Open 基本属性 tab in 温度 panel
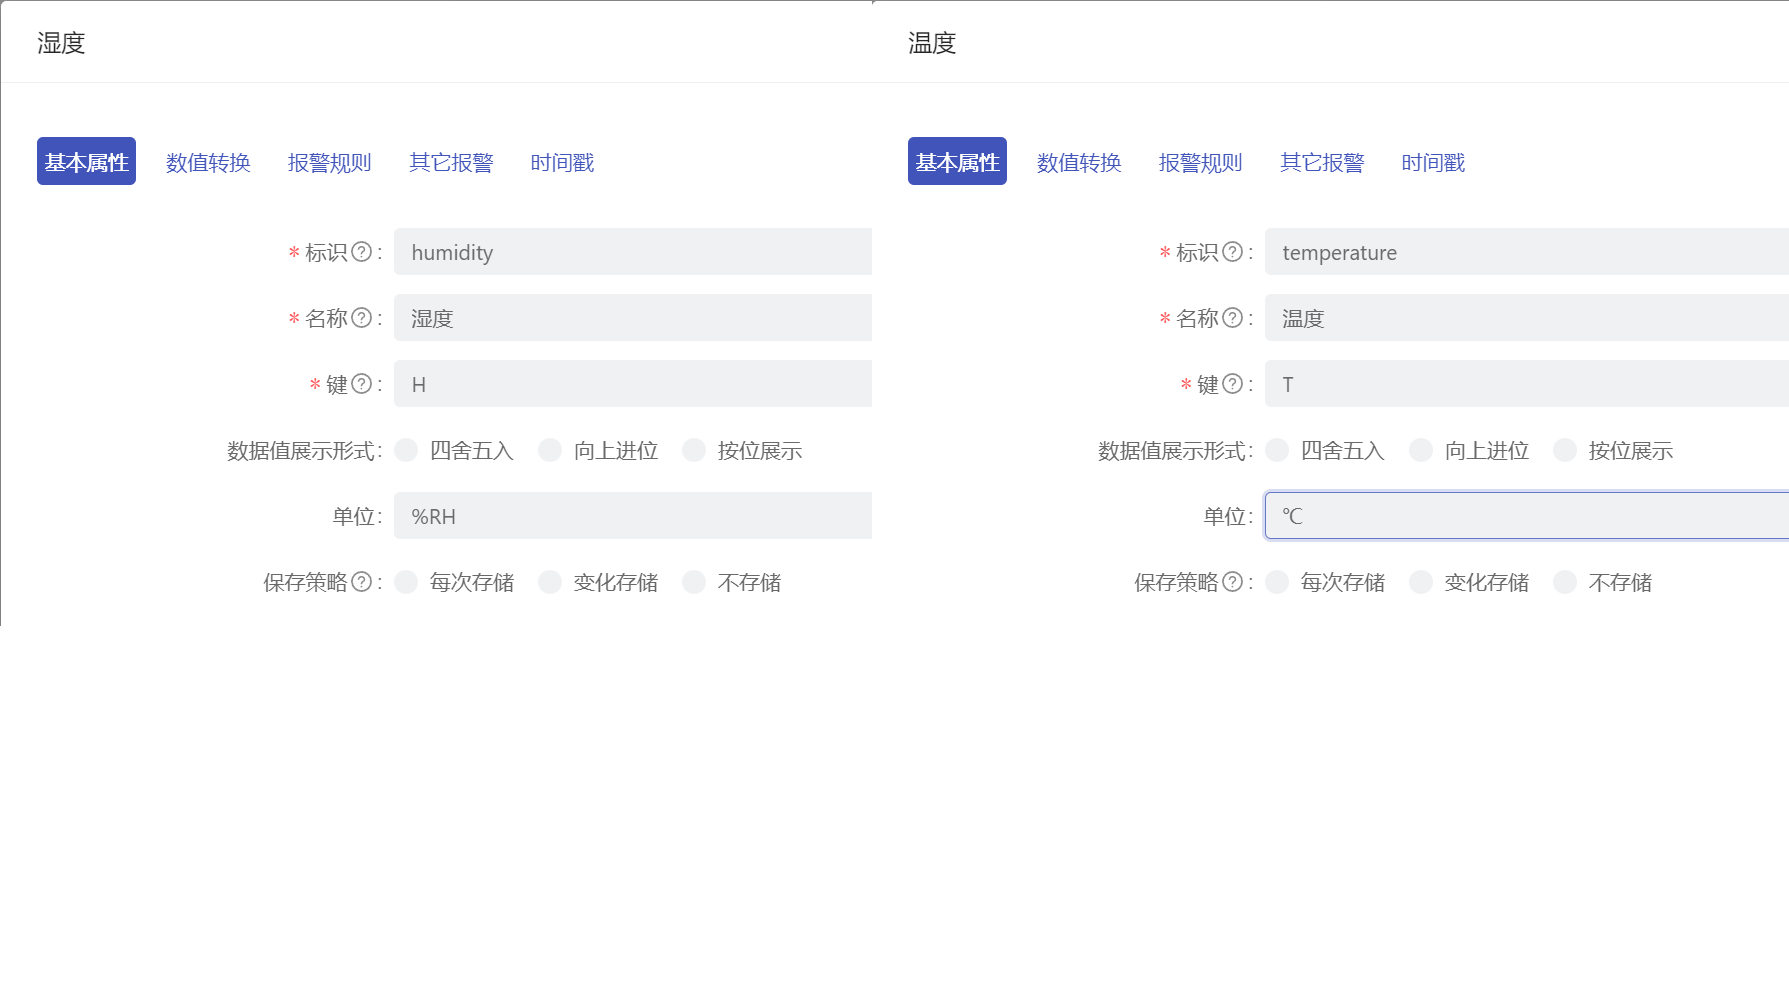1789x987 pixels. pos(957,161)
